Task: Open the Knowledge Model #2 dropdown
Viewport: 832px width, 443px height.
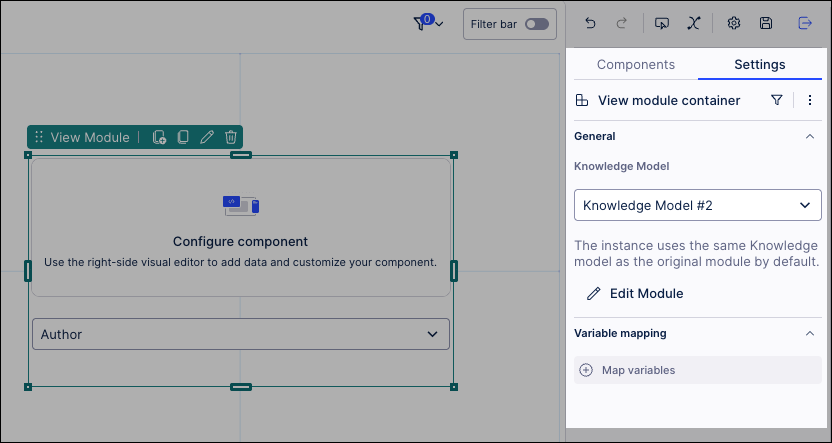Action: [x=698, y=205]
